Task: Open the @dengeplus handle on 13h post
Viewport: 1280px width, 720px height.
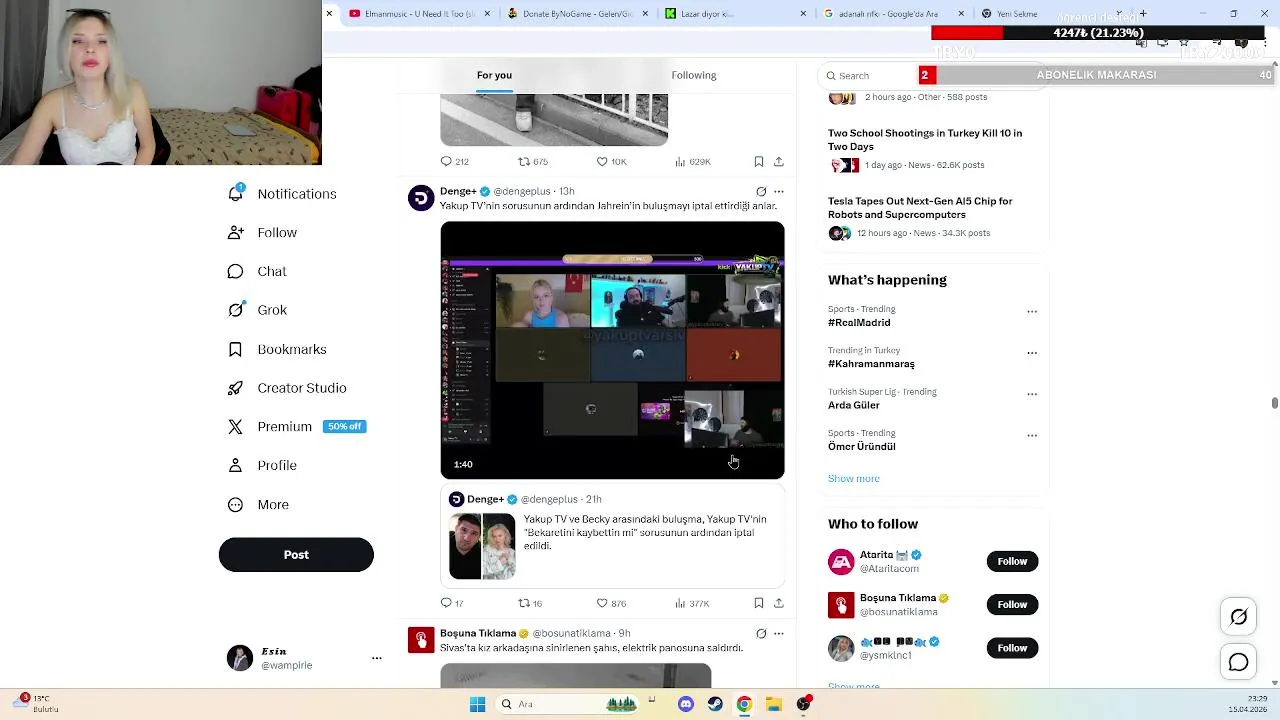Action: pyautogui.click(x=522, y=191)
